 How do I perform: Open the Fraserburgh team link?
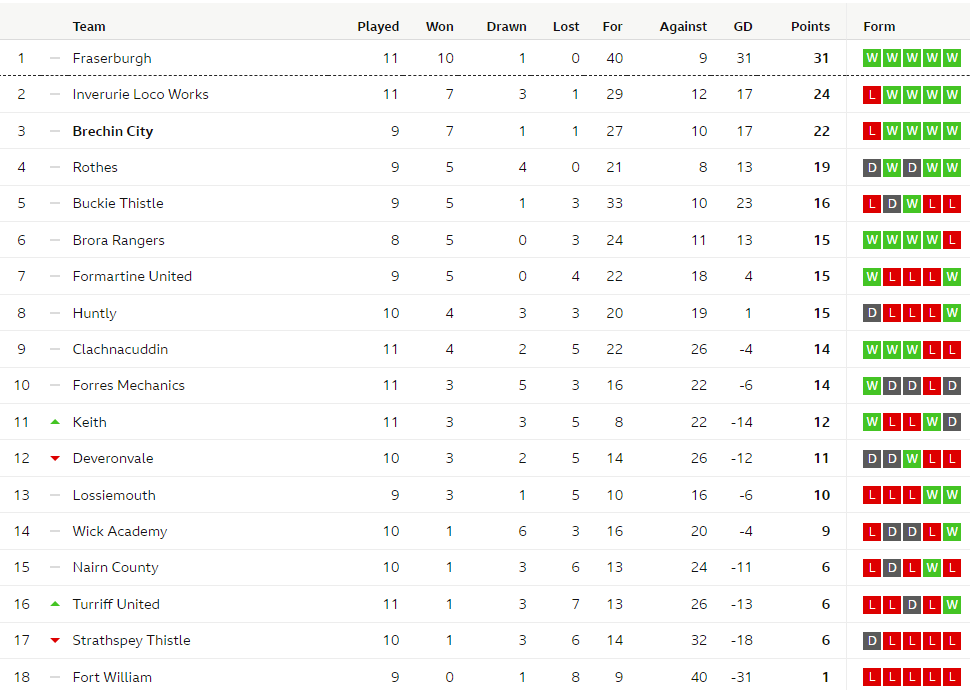112,58
